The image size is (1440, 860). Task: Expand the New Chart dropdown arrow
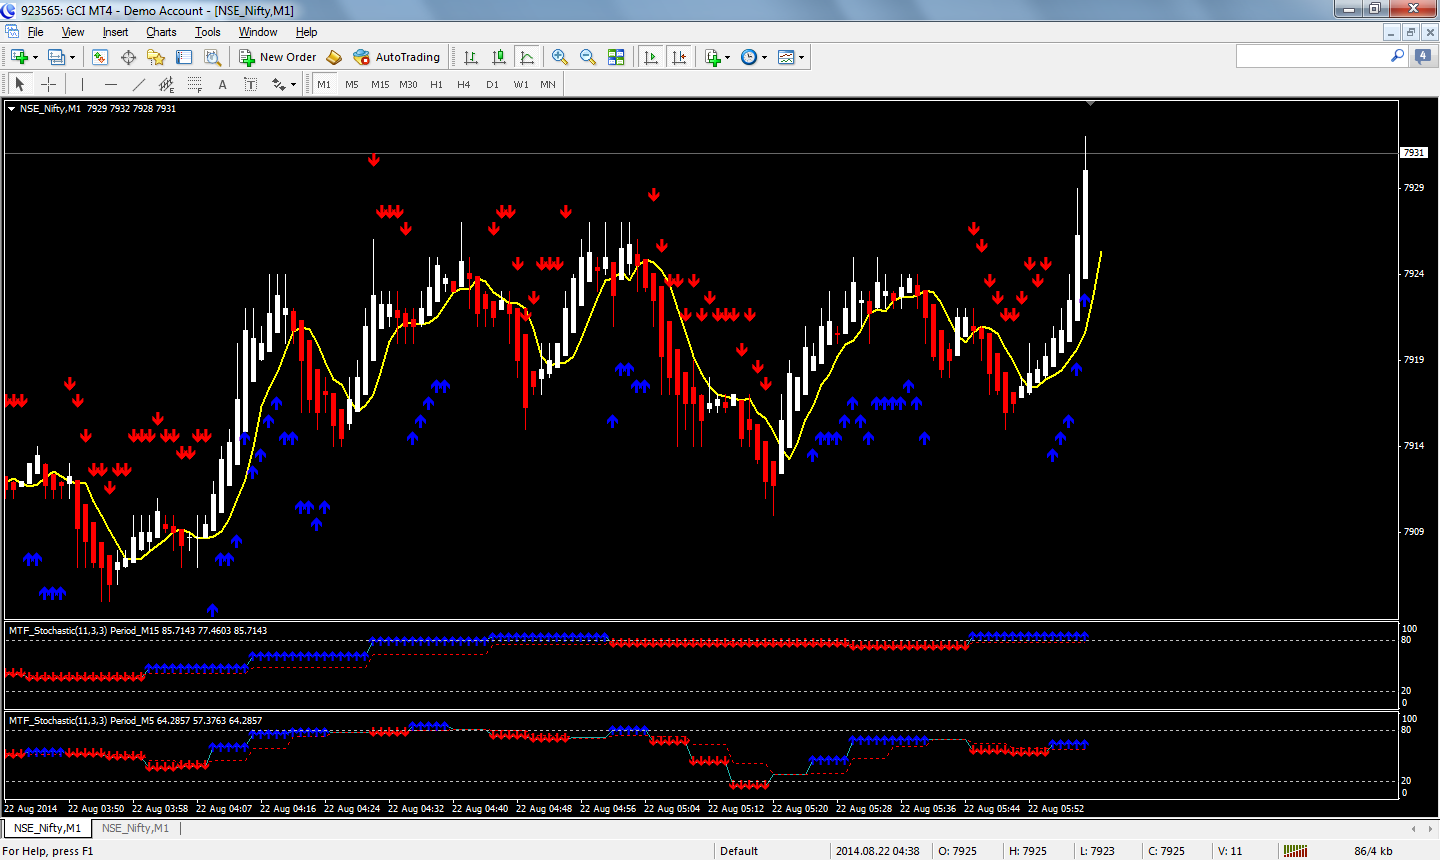click(x=35, y=57)
